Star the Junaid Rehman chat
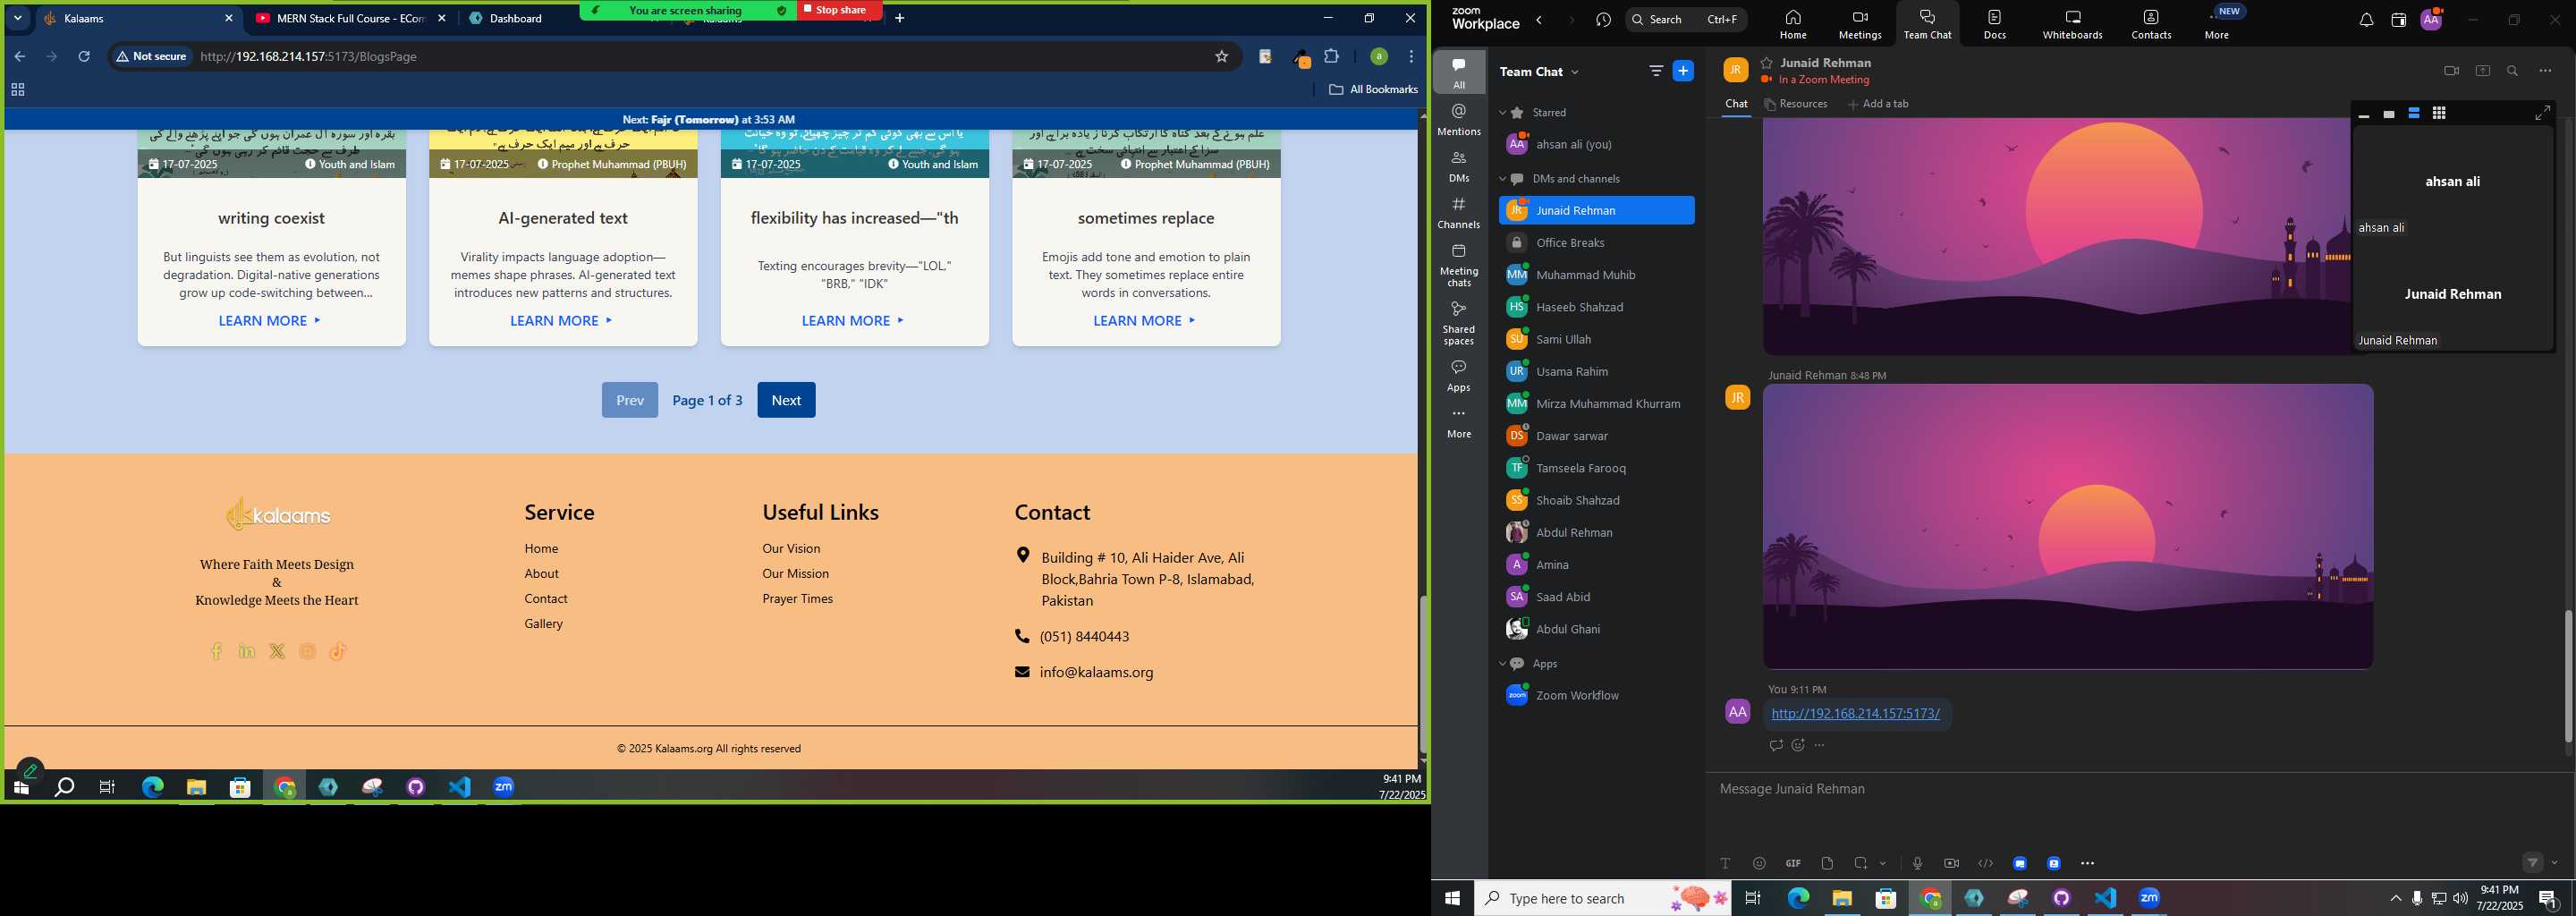Viewport: 2576px width, 916px height. (1767, 62)
